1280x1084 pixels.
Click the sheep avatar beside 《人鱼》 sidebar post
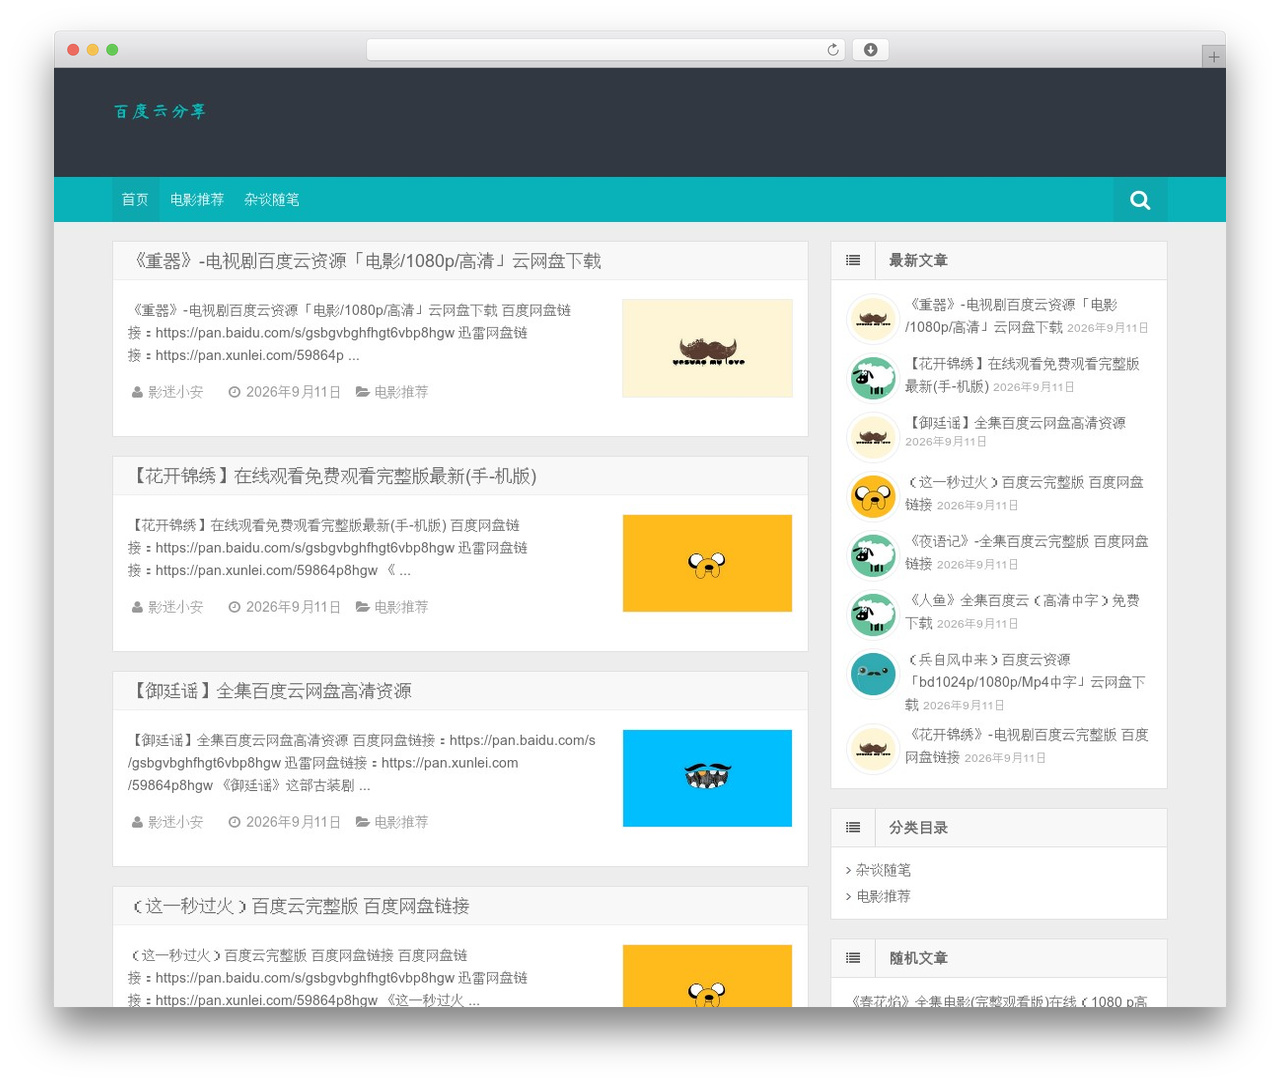click(x=873, y=614)
